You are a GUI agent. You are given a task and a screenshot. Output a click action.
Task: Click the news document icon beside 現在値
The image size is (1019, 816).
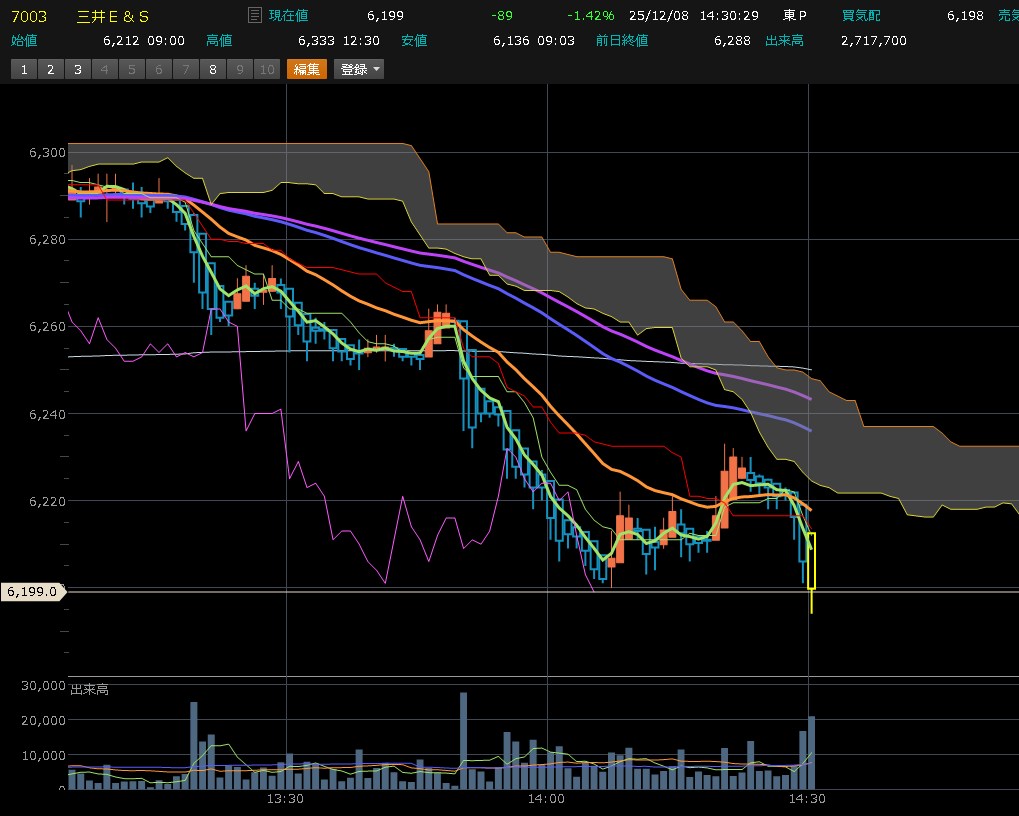coord(255,16)
